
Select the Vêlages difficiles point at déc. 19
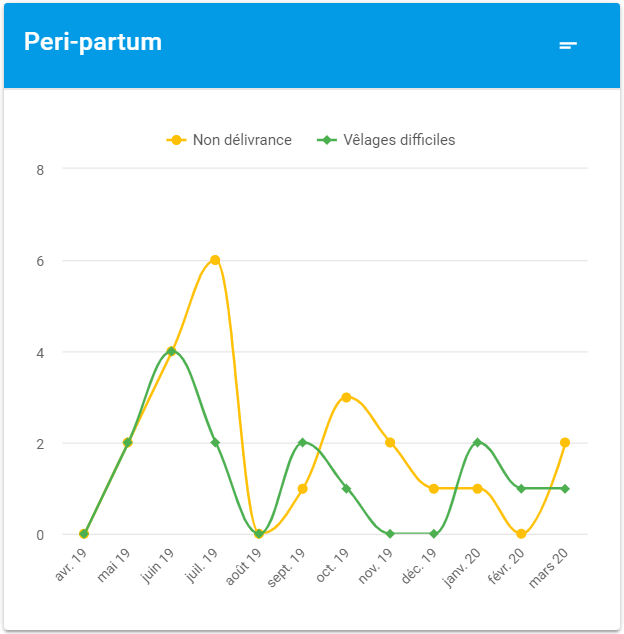pyautogui.click(x=434, y=534)
